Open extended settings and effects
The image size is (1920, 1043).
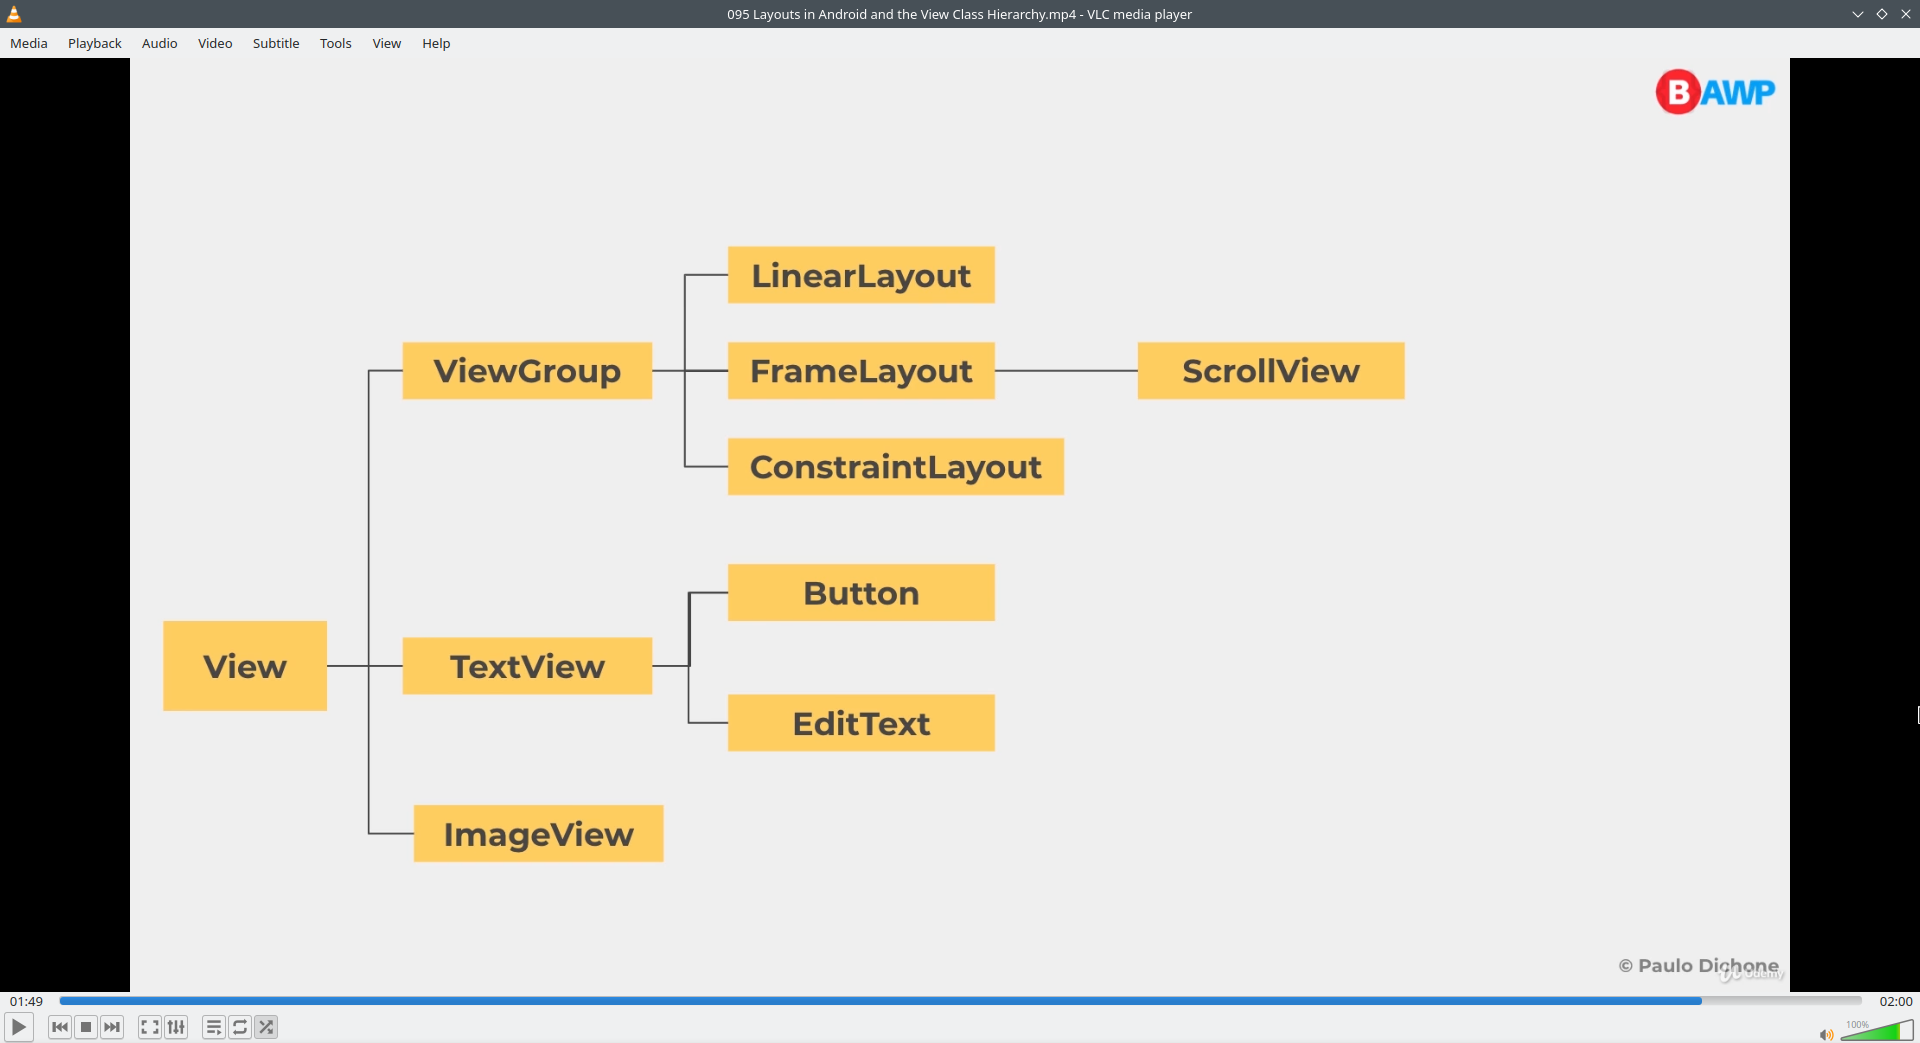(x=176, y=1027)
